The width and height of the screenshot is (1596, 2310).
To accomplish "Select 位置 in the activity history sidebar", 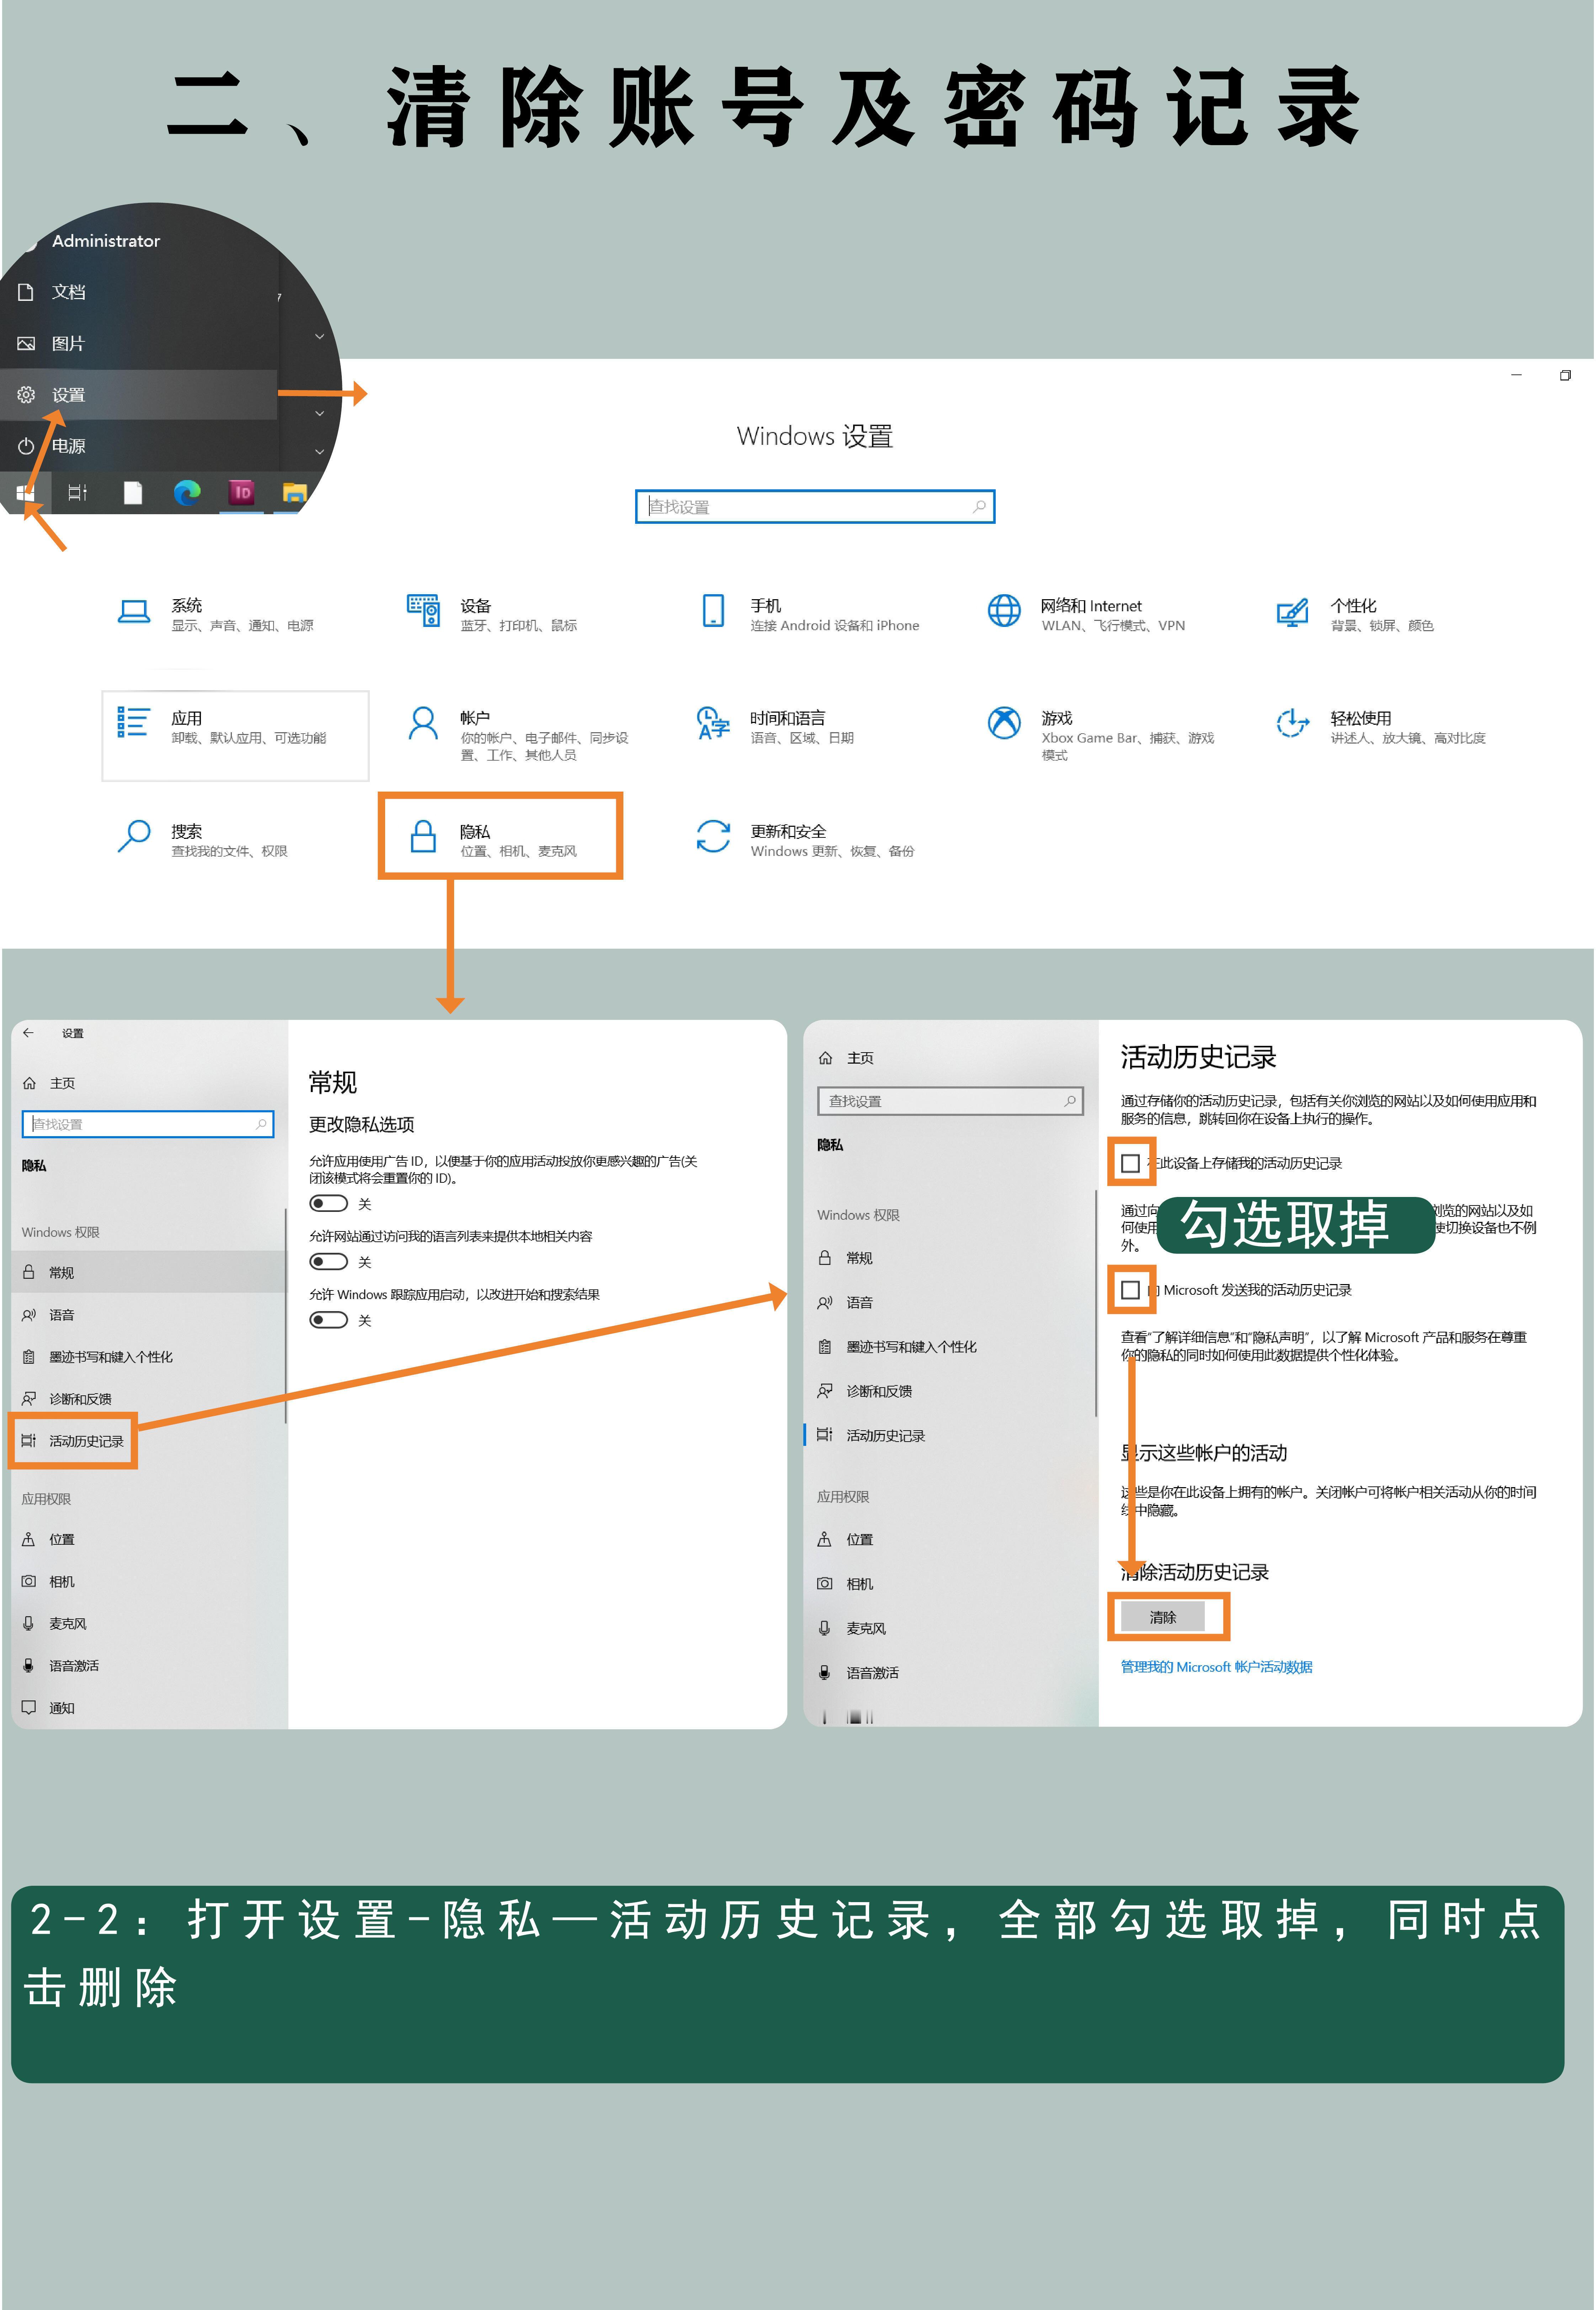I will click(x=950, y=1540).
